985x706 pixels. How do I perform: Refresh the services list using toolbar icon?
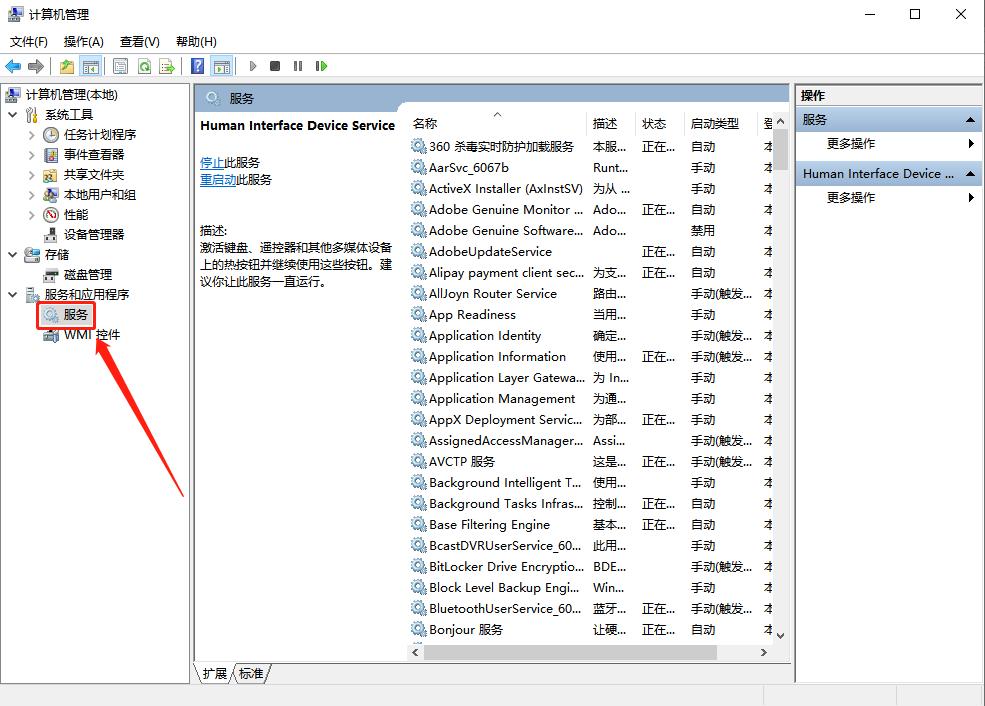tap(143, 65)
